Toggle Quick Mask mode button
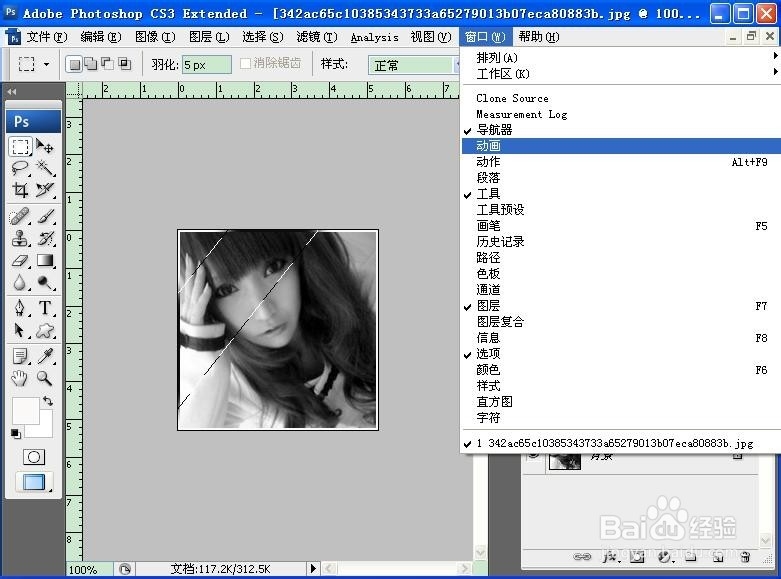The width and height of the screenshot is (781, 579). pyautogui.click(x=34, y=457)
